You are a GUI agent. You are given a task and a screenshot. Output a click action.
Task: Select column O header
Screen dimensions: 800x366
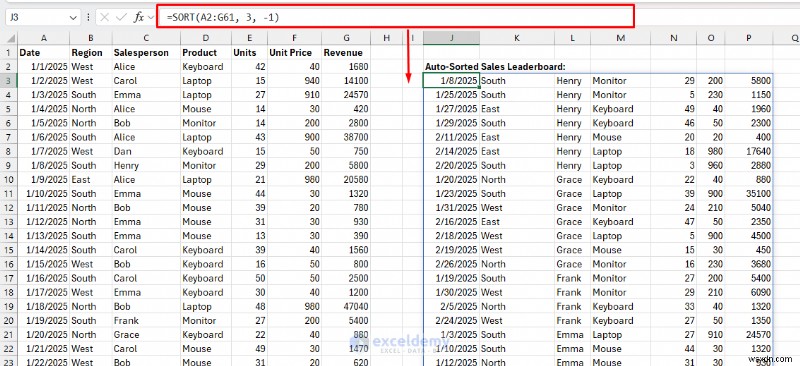click(x=711, y=38)
